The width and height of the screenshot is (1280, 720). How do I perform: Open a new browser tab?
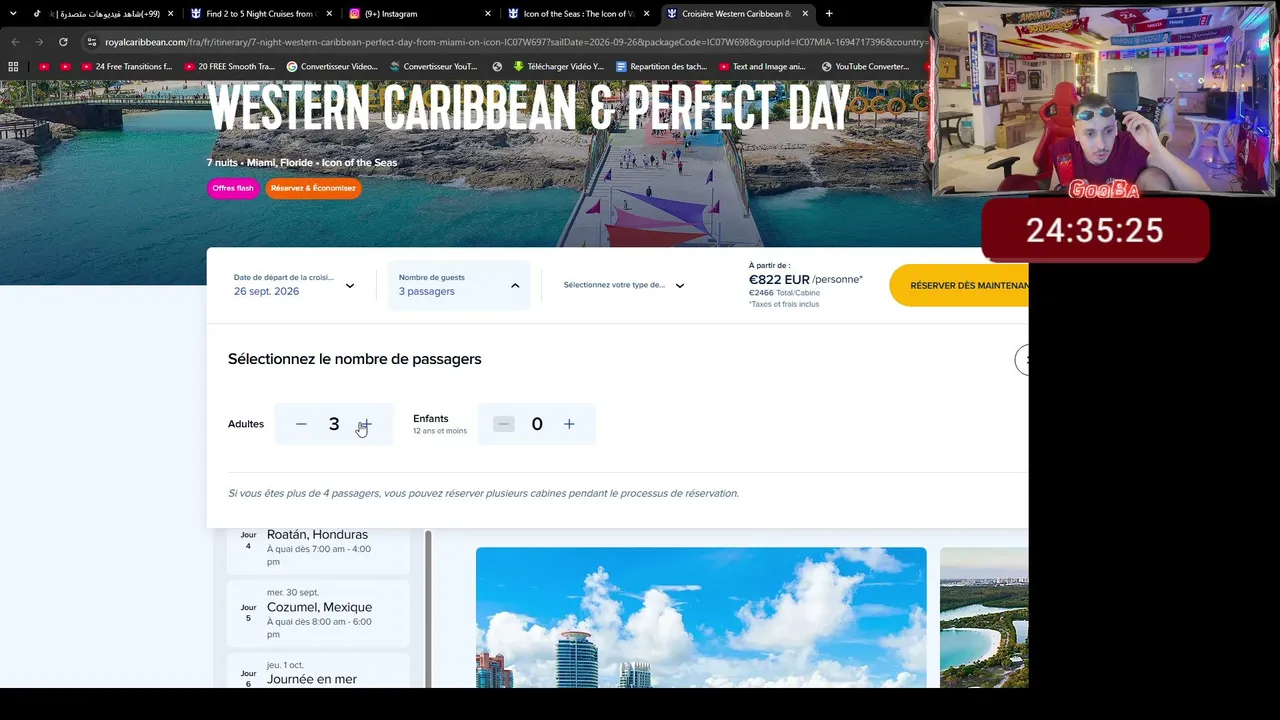click(829, 14)
